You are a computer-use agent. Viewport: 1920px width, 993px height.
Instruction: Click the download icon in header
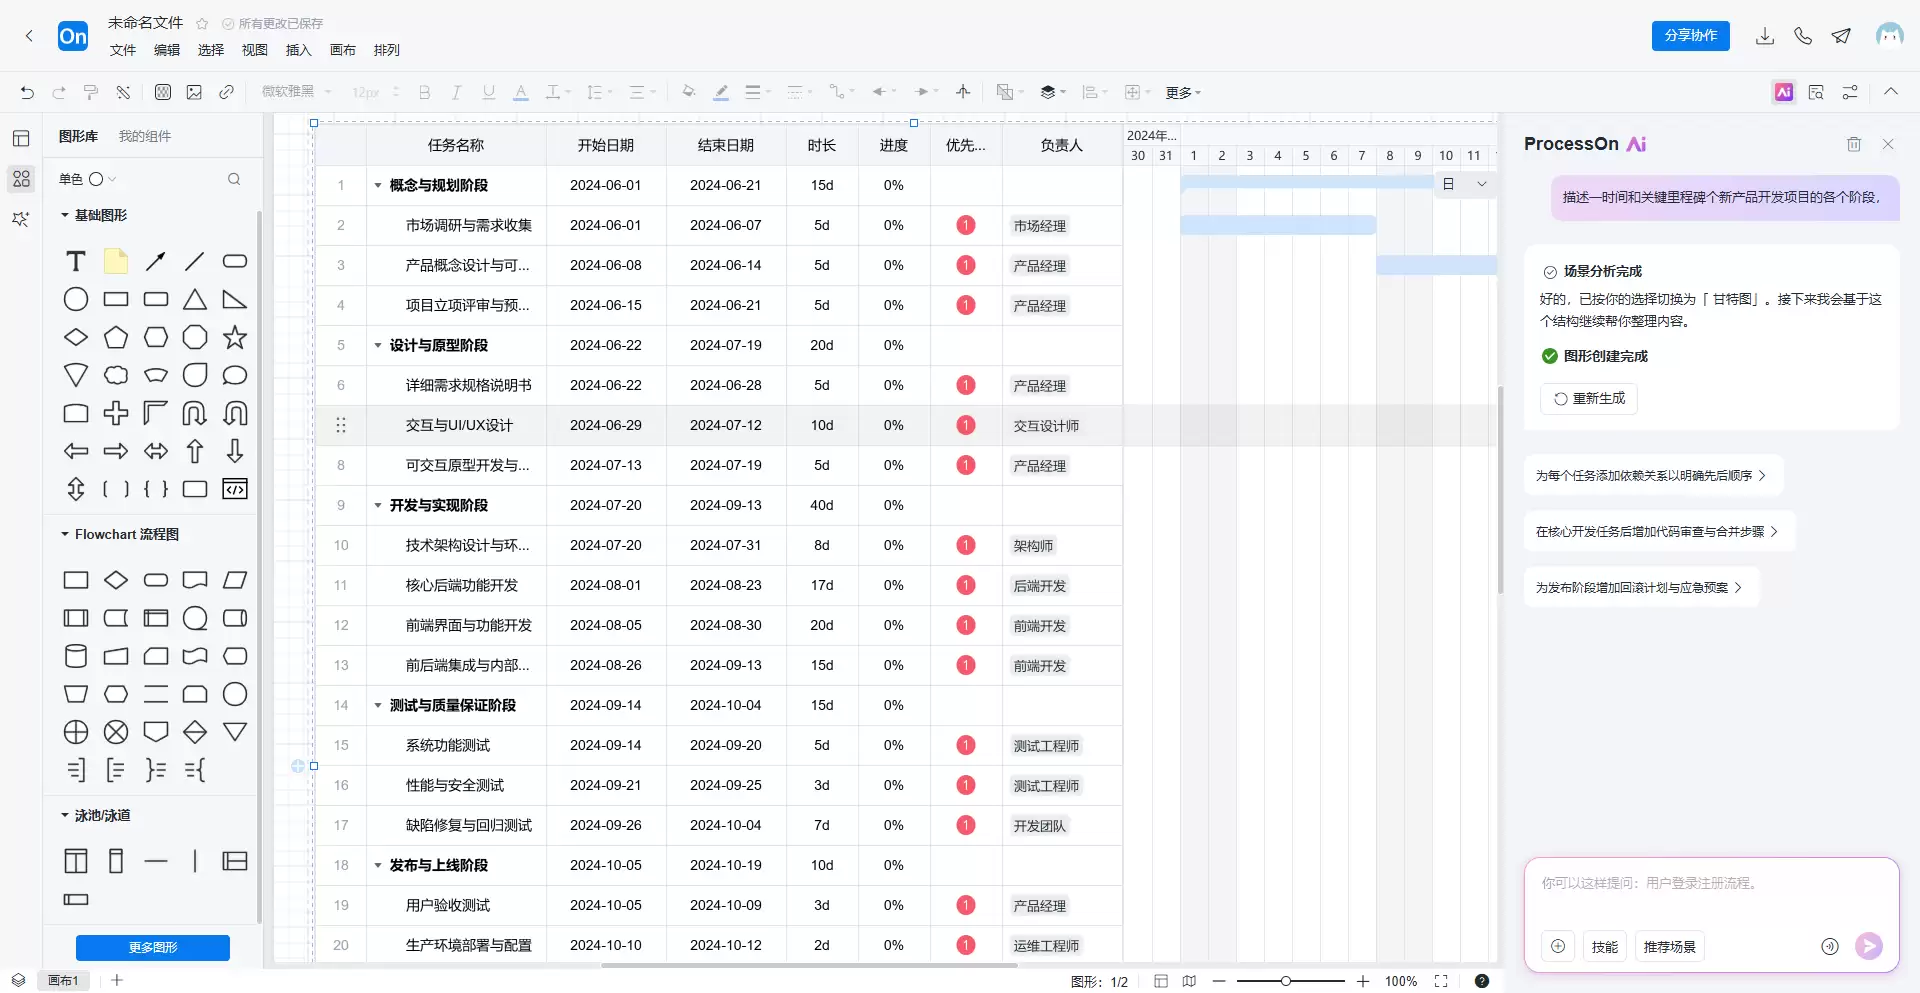pos(1765,36)
